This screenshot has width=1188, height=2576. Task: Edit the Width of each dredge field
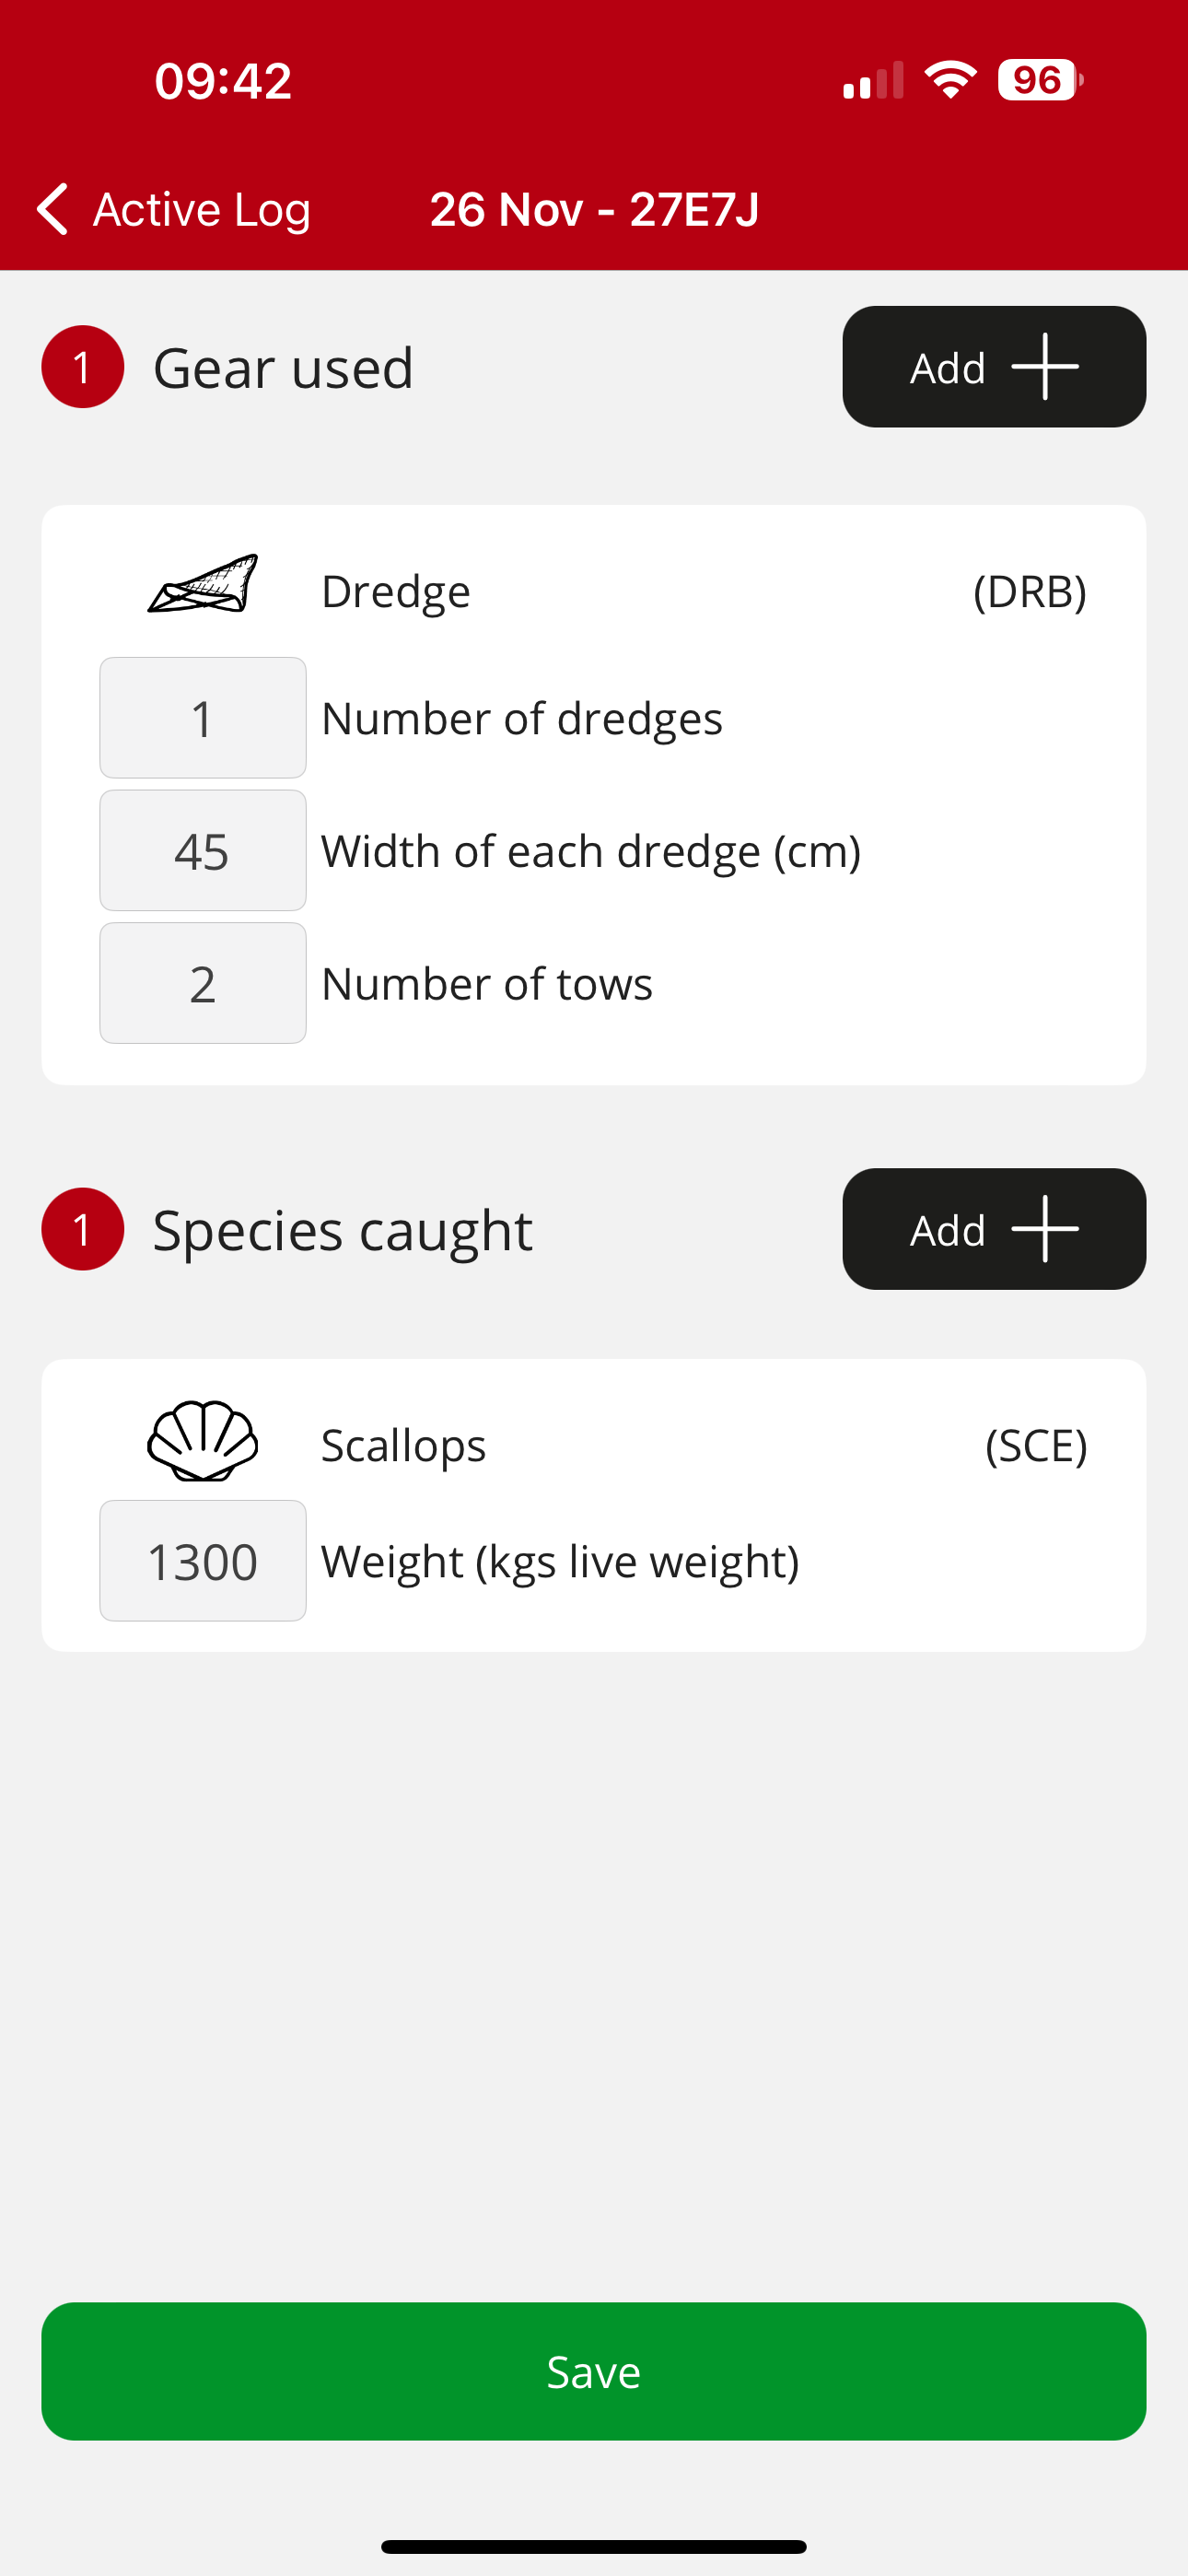(x=203, y=851)
